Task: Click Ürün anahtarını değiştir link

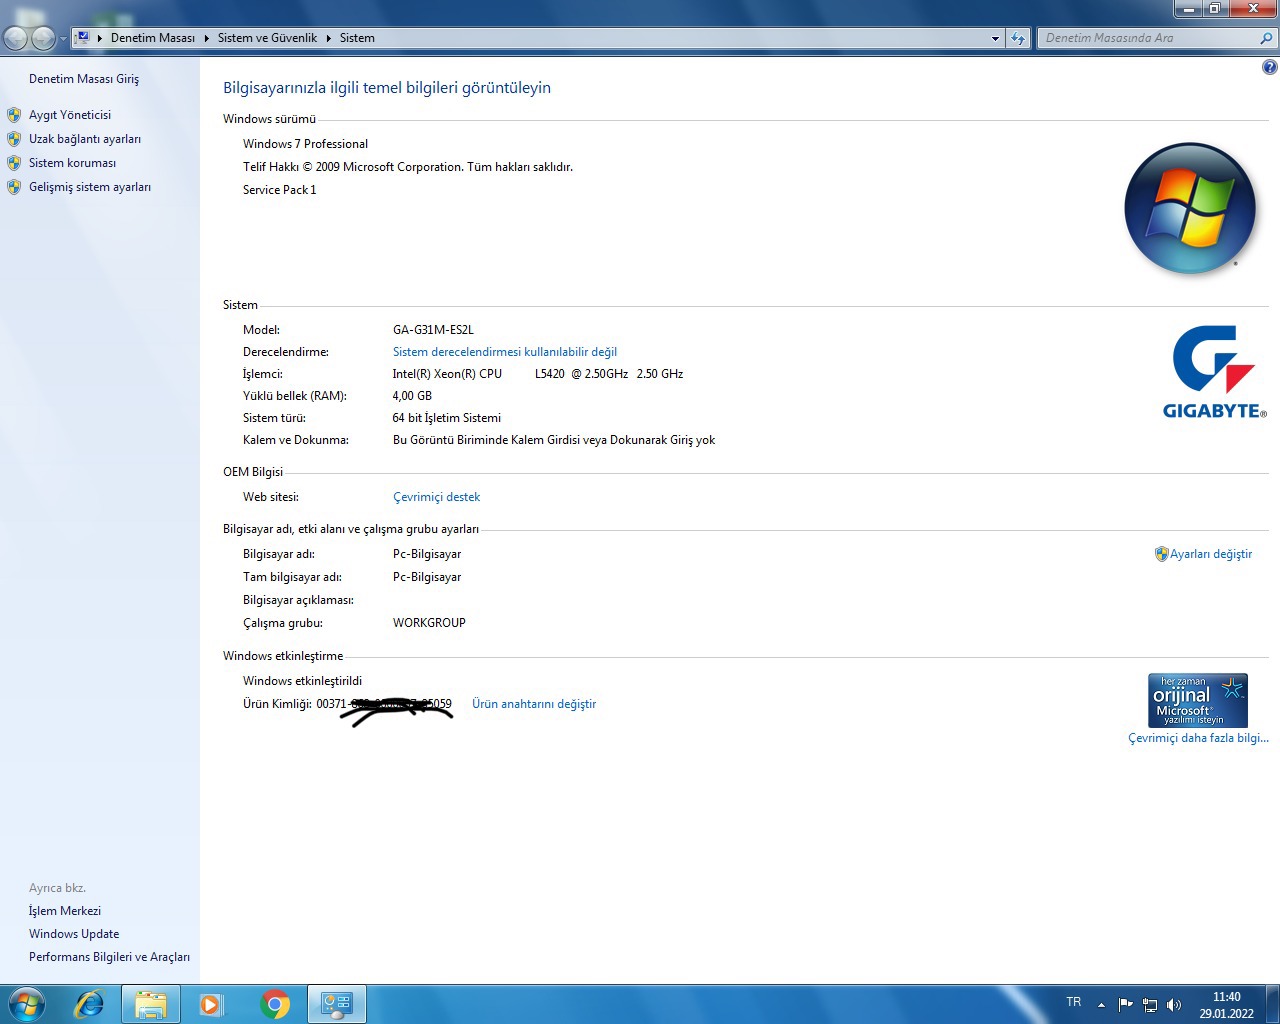Action: point(534,704)
